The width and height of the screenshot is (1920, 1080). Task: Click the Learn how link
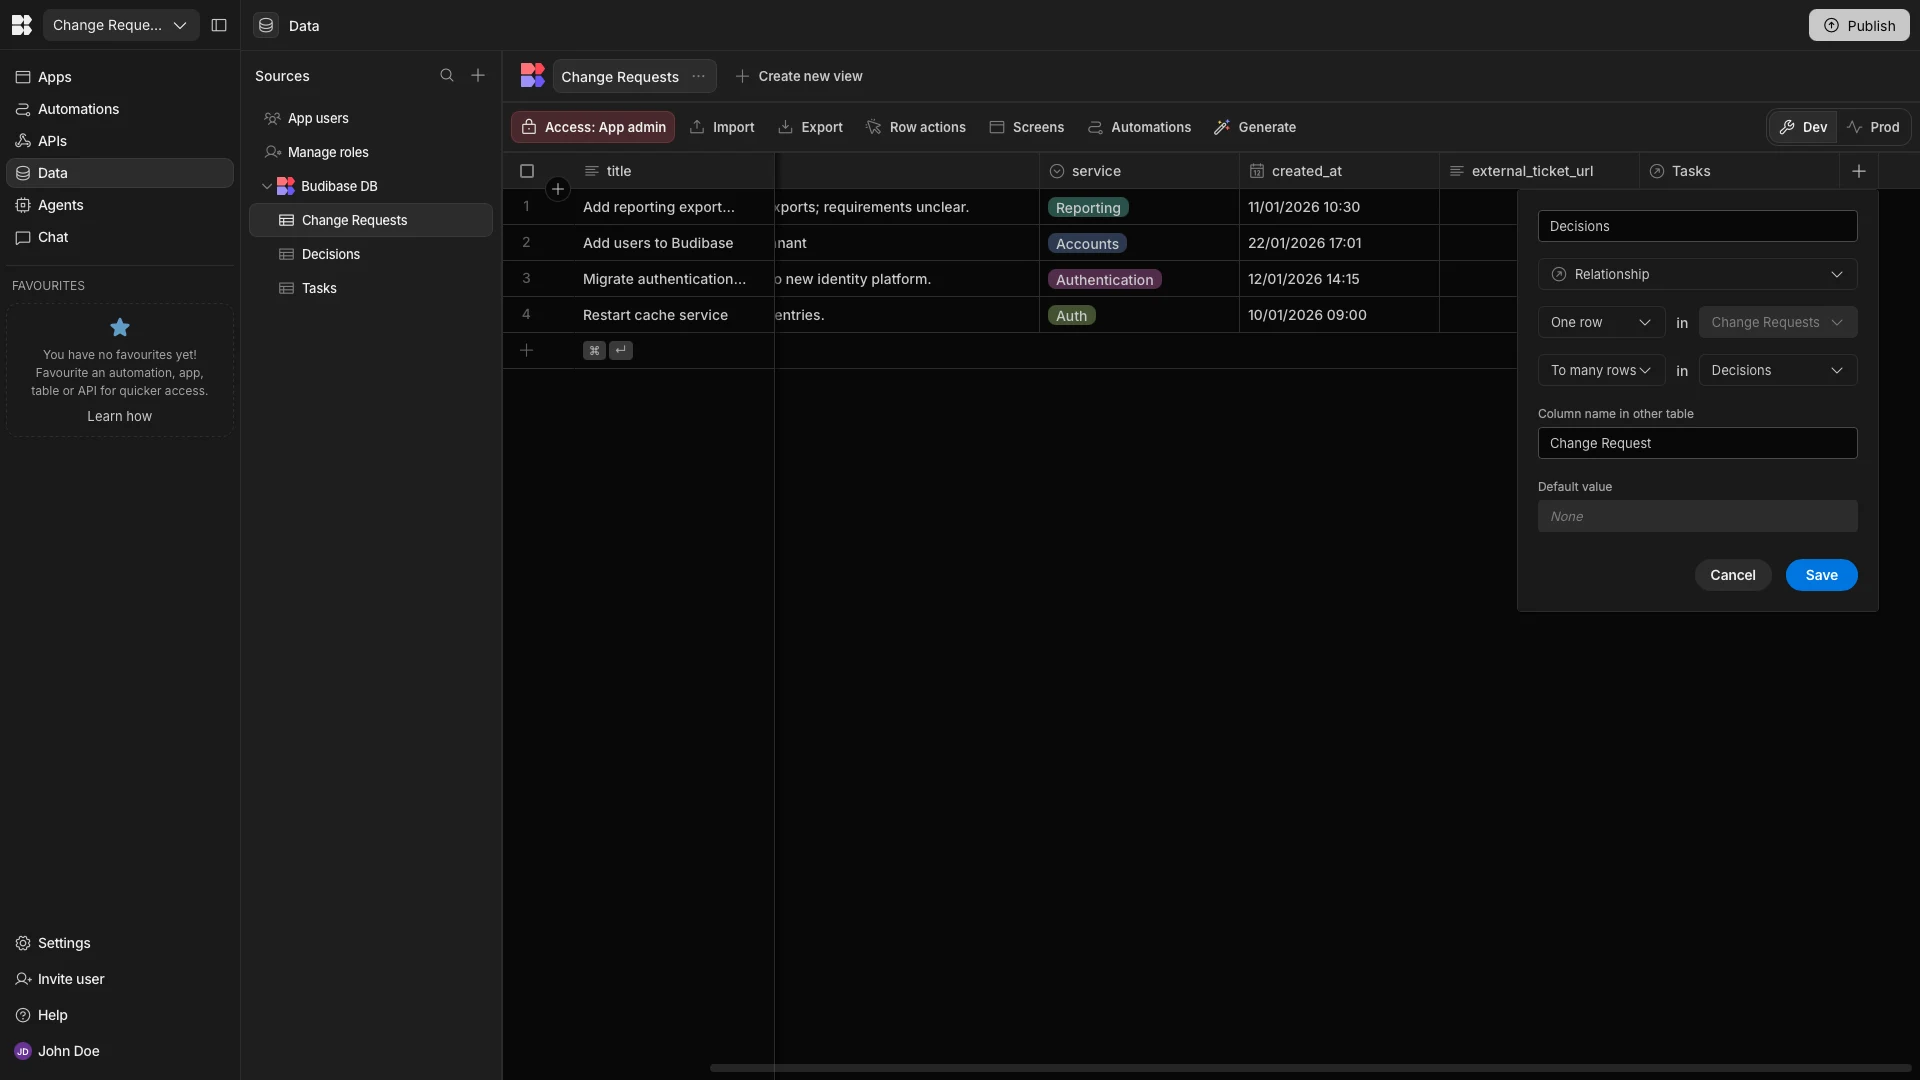[119, 416]
